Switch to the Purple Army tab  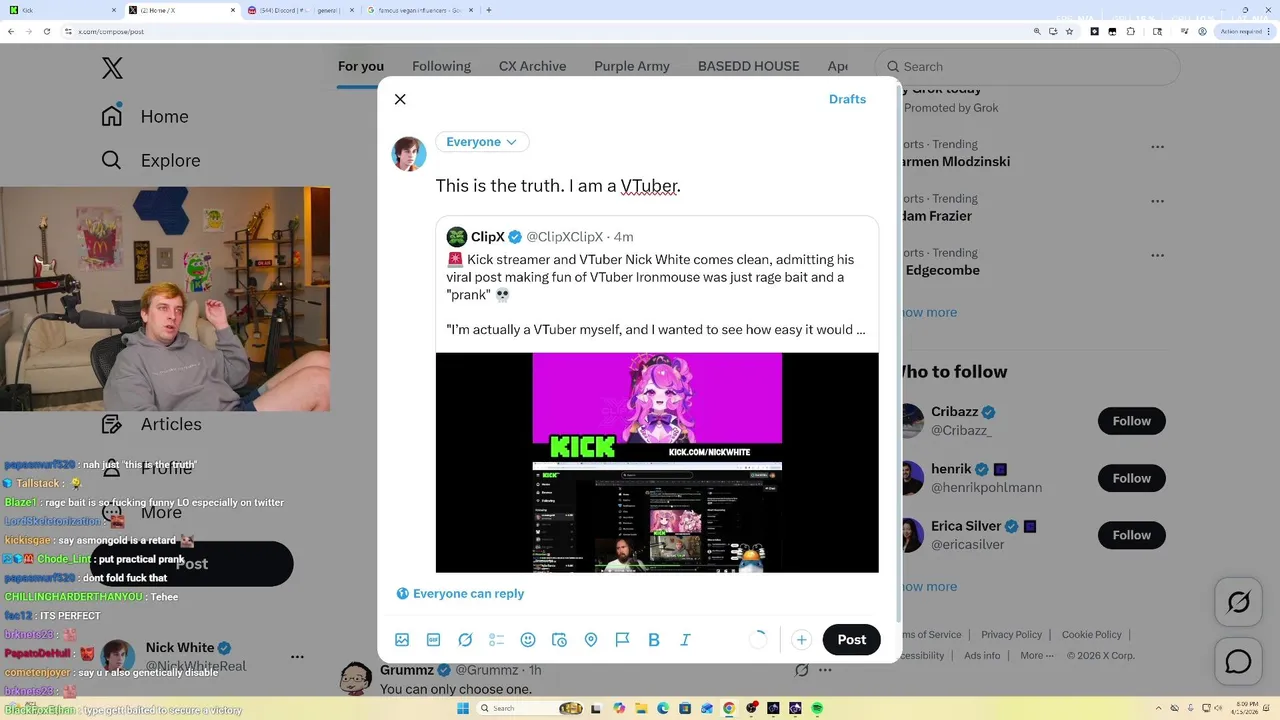tap(632, 66)
